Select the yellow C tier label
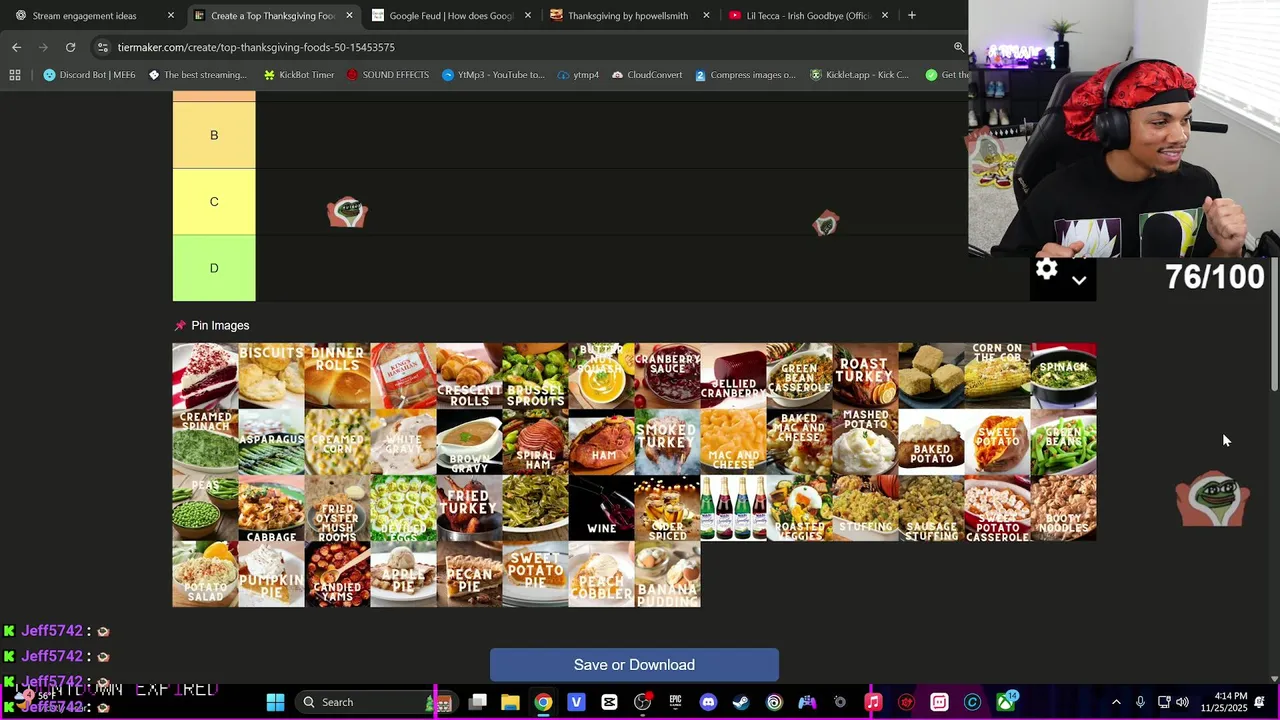 point(214,202)
